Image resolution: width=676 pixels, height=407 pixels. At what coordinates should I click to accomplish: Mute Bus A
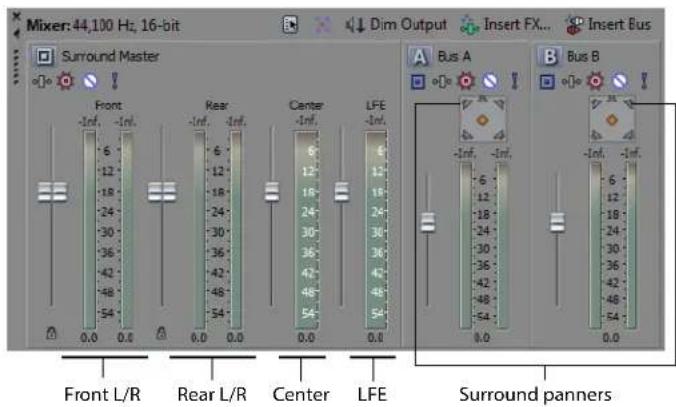point(490,81)
